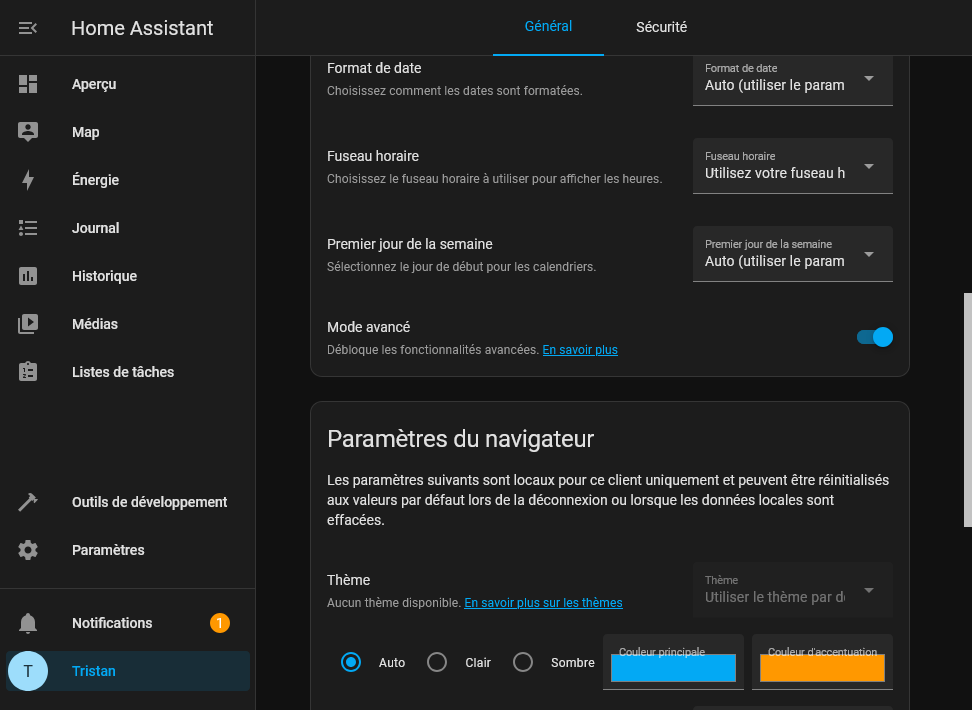
Task: Open the Aperçu dashboard icon
Action: pyautogui.click(x=28, y=84)
